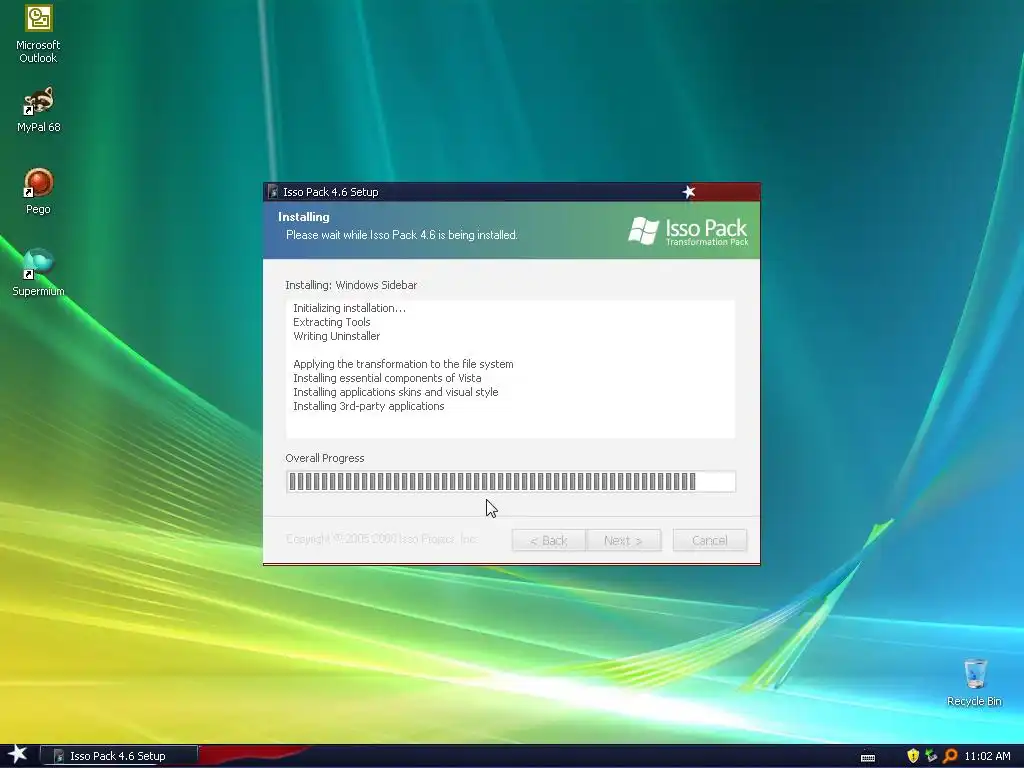The height and width of the screenshot is (768, 1024).
Task: Click the star button in setup title bar
Action: (689, 192)
